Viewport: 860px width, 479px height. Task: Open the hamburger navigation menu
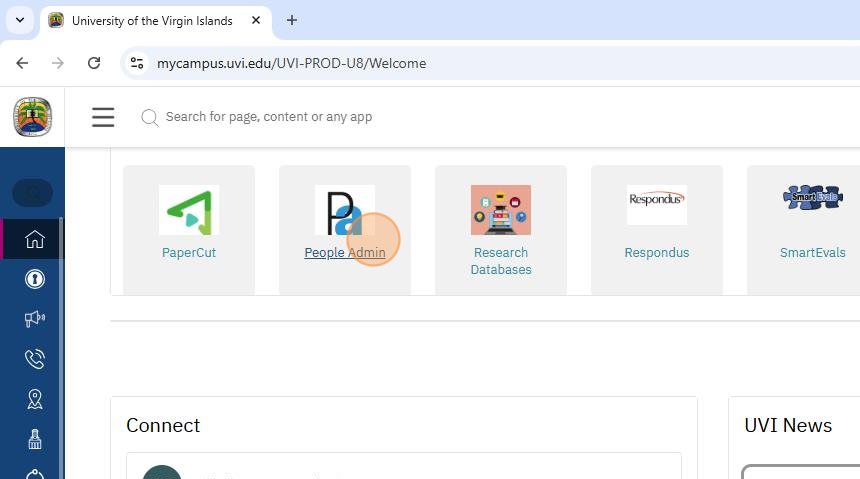[x=103, y=117]
